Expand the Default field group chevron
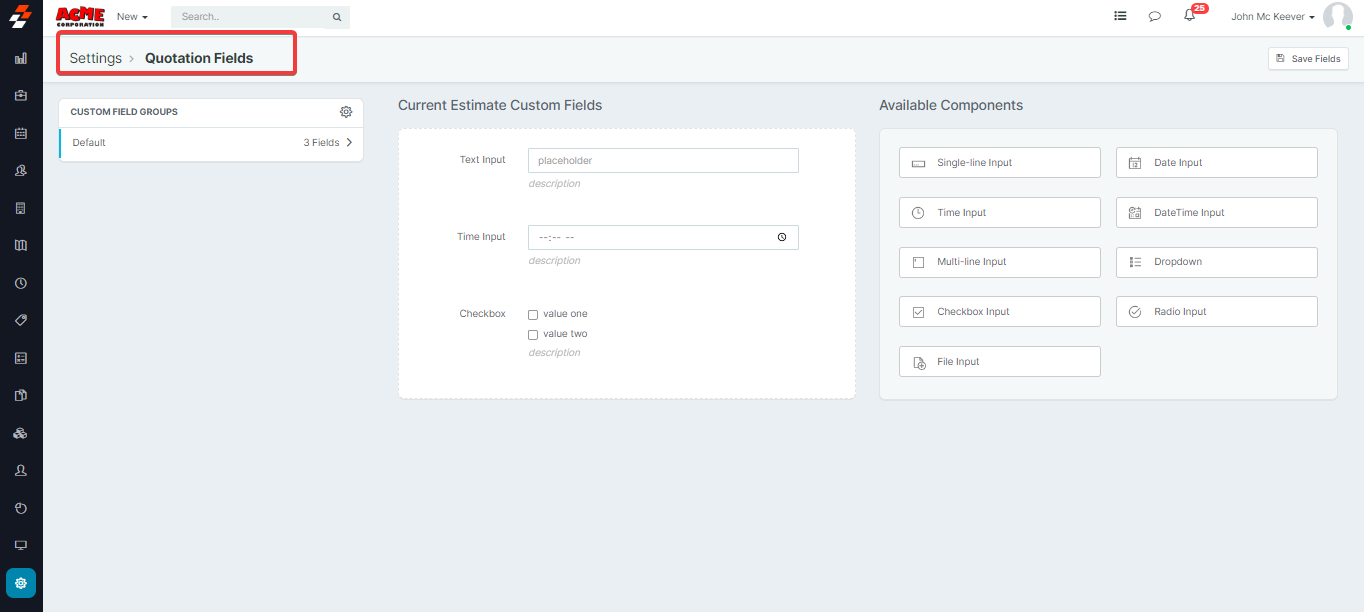Viewport: 1364px width, 612px height. [x=349, y=143]
